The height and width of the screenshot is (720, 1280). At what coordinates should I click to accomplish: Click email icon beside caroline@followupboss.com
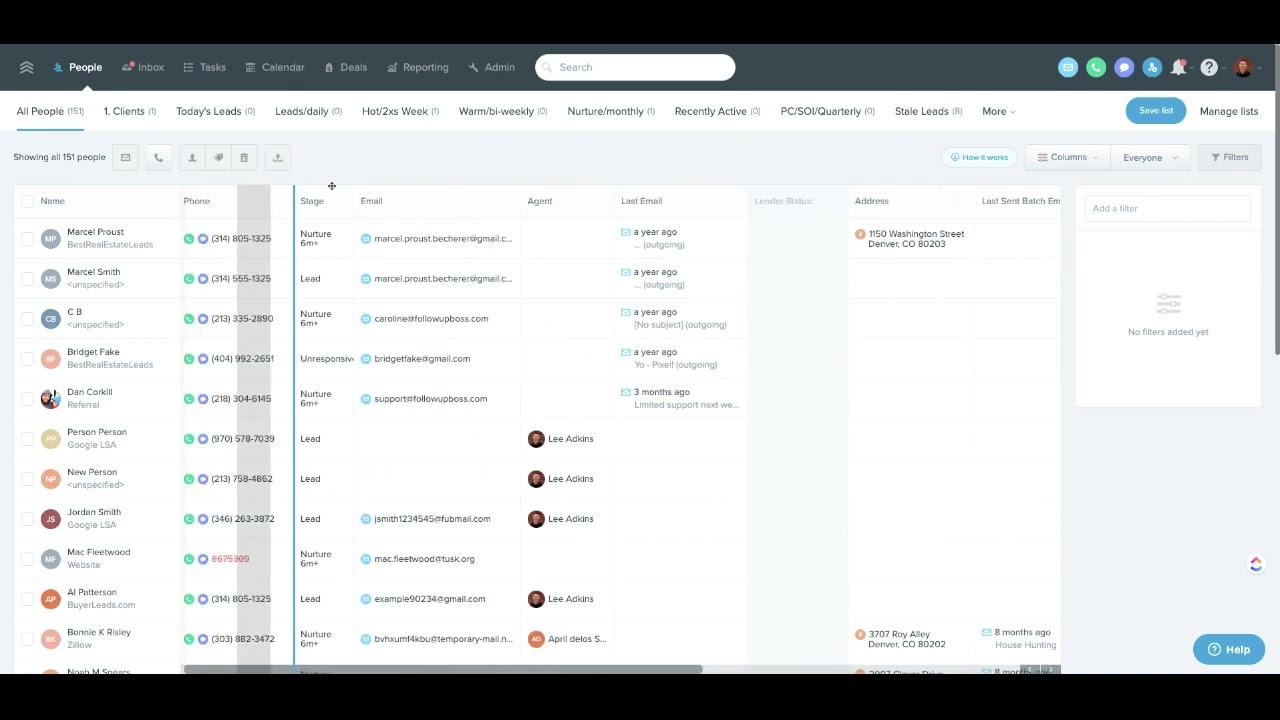[366, 319]
